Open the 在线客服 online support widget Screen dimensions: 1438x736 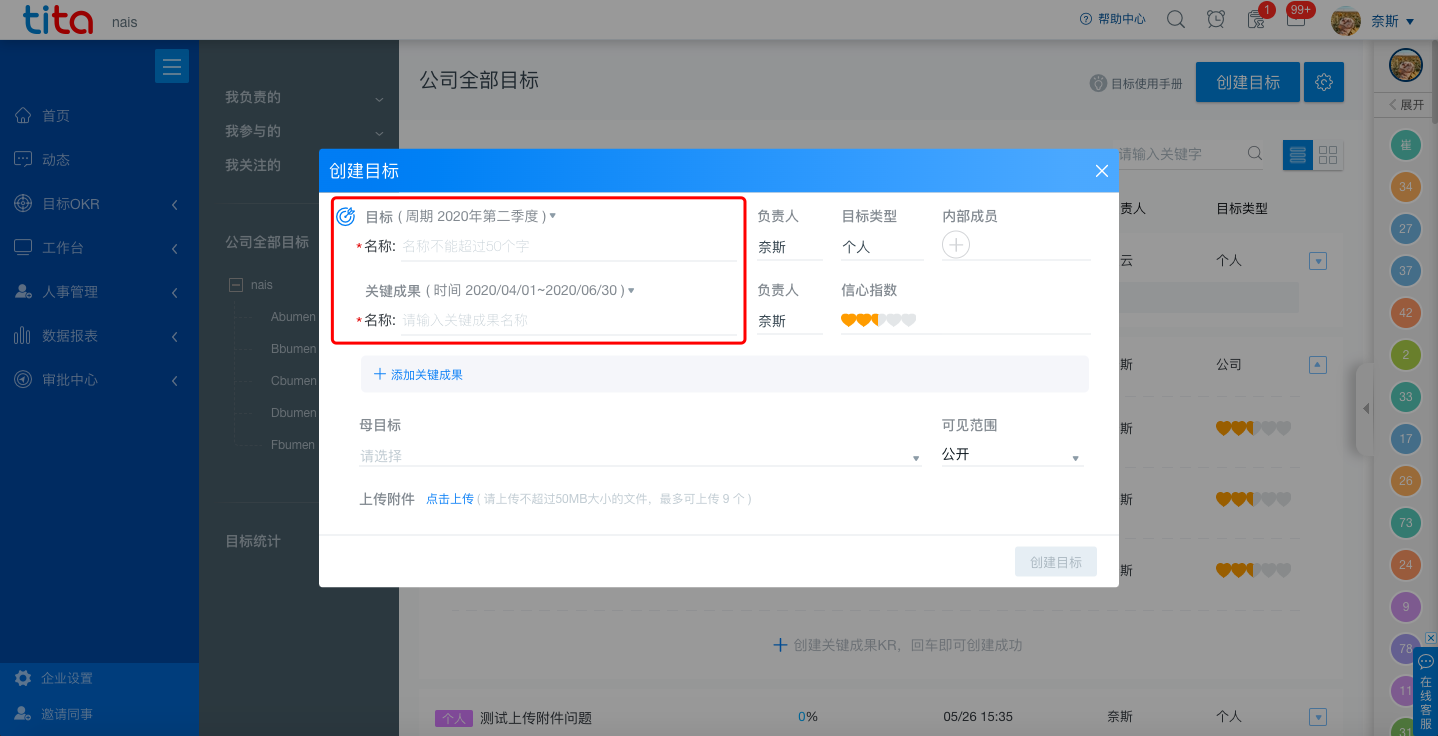(1426, 690)
